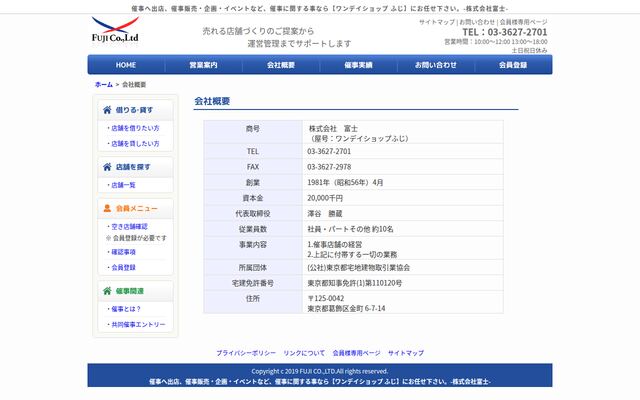Click the 会員メニュー sidebar heading
This screenshot has width=640, height=400.
click(137, 208)
